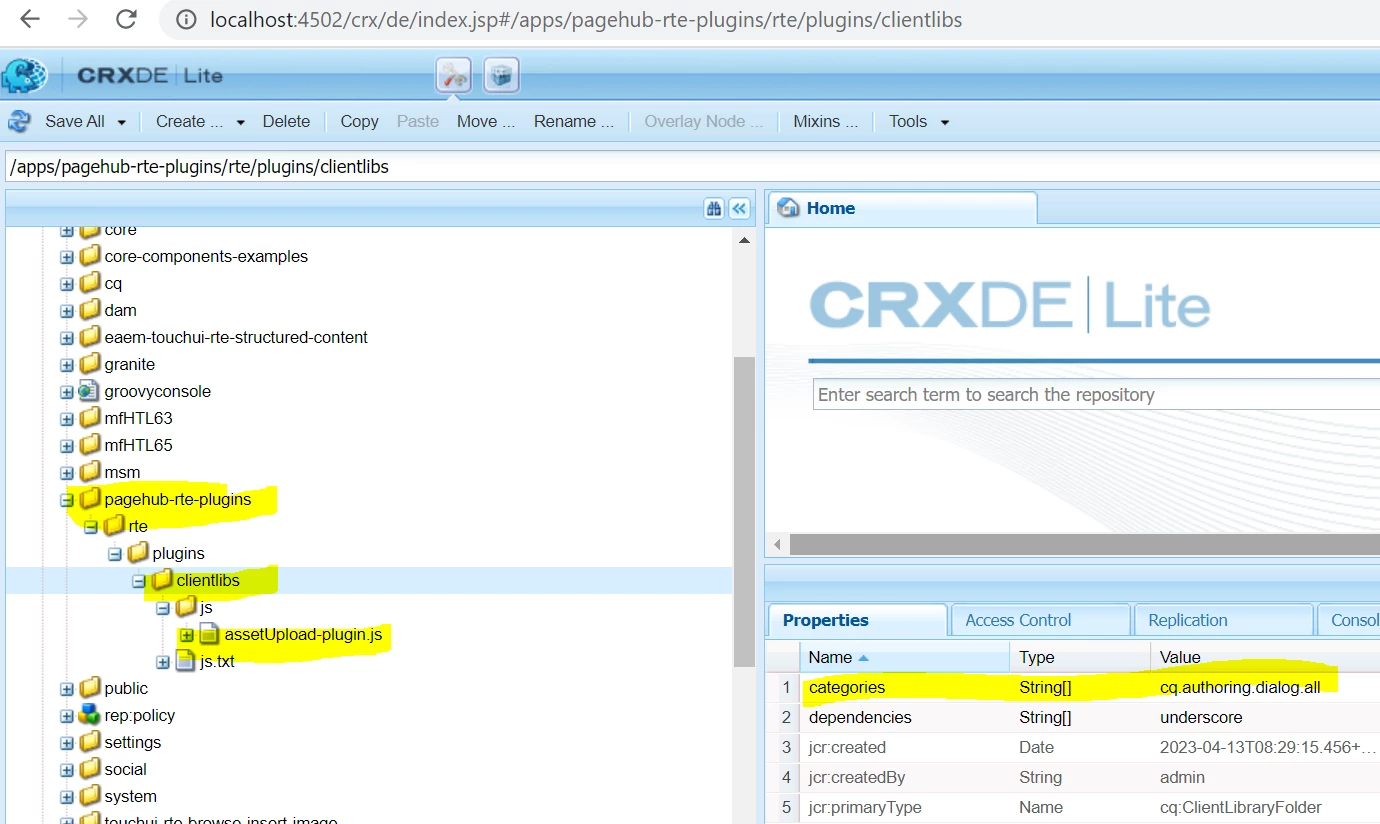The width and height of the screenshot is (1380, 824).
Task: Click the Rename toolbar button
Action: (573, 121)
